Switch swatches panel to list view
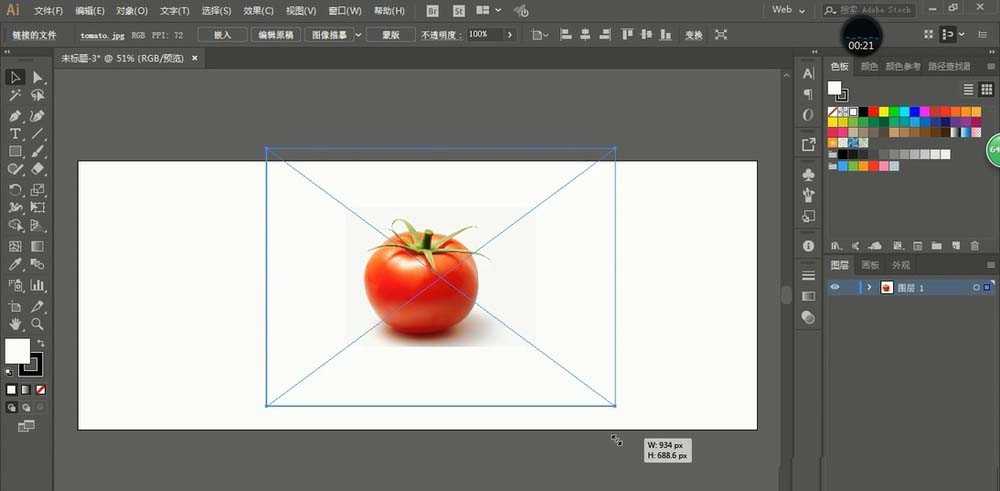Screen dimensions: 1000x491 (x=968, y=89)
